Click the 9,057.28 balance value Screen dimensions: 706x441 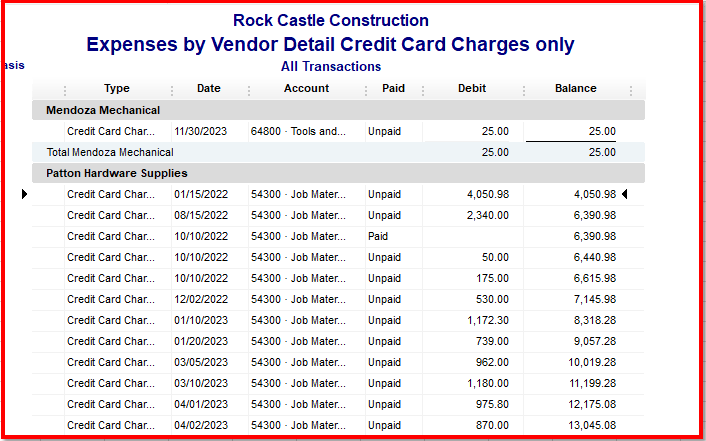(x=594, y=341)
